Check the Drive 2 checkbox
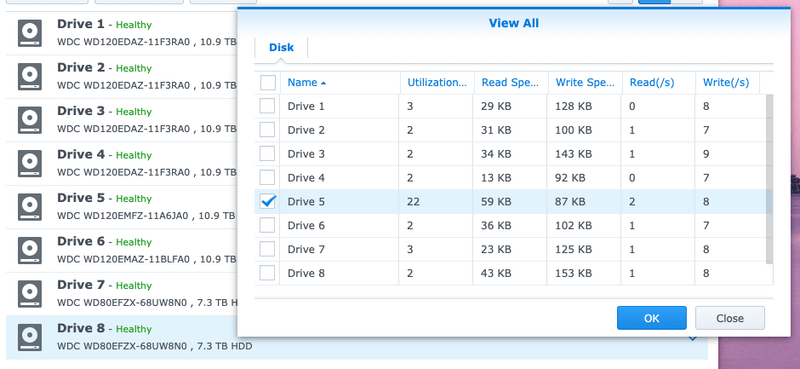Screen dimensions: 800x369 tap(267, 130)
